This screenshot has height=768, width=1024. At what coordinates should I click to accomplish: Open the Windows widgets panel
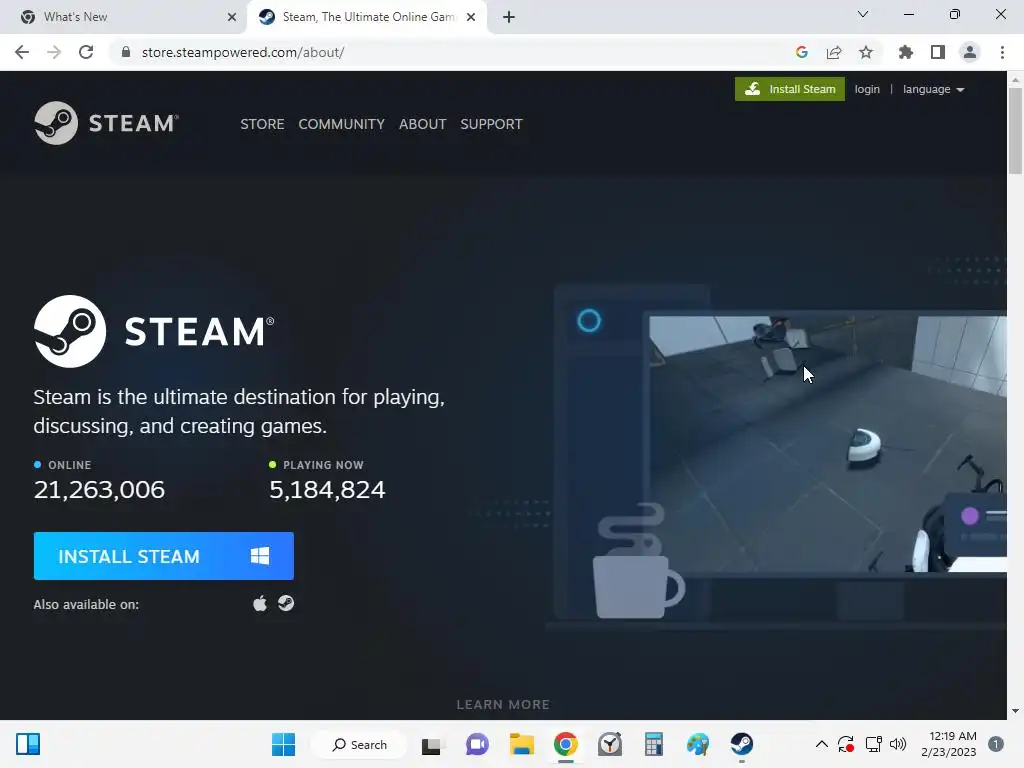pyautogui.click(x=28, y=744)
